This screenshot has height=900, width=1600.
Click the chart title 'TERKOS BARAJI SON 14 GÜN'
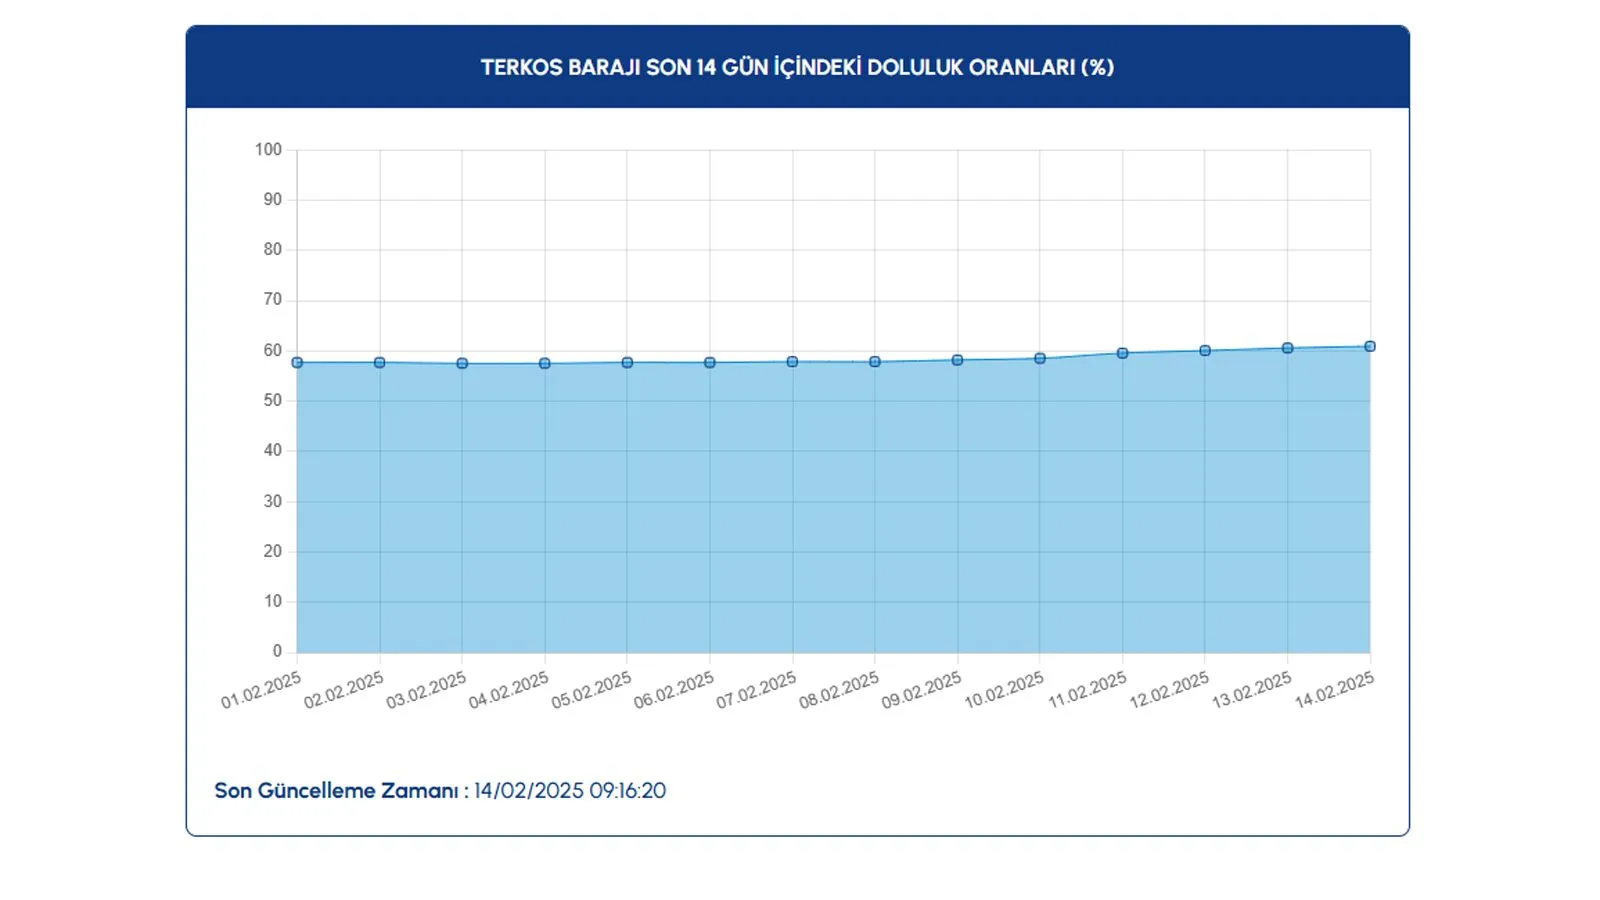coord(797,67)
